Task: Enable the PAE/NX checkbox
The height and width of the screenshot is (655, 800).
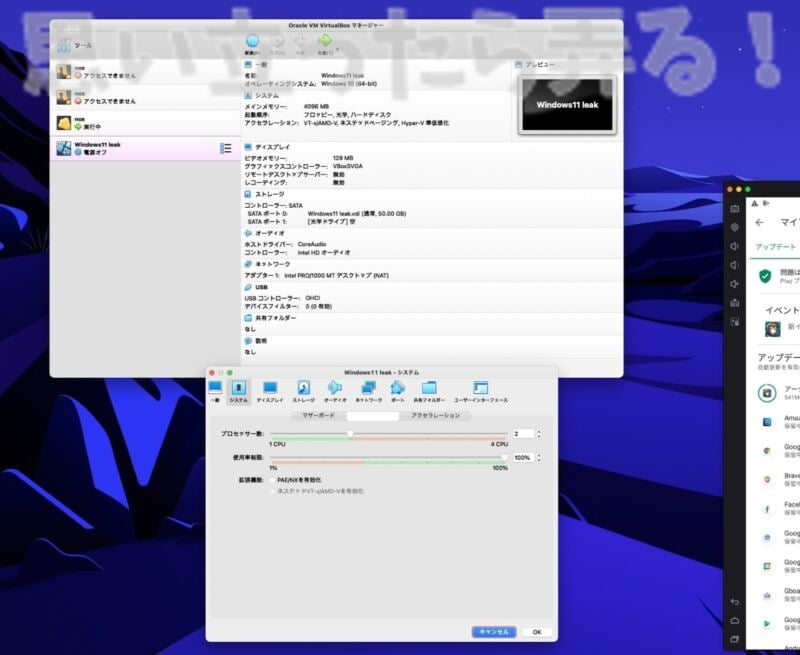Action: [272, 480]
